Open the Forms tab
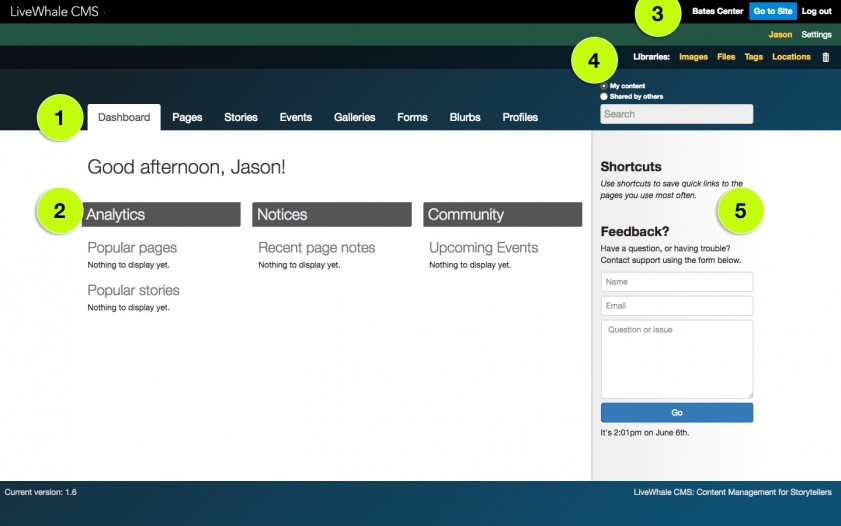Screen dimensions: 841x526 pos(412,117)
